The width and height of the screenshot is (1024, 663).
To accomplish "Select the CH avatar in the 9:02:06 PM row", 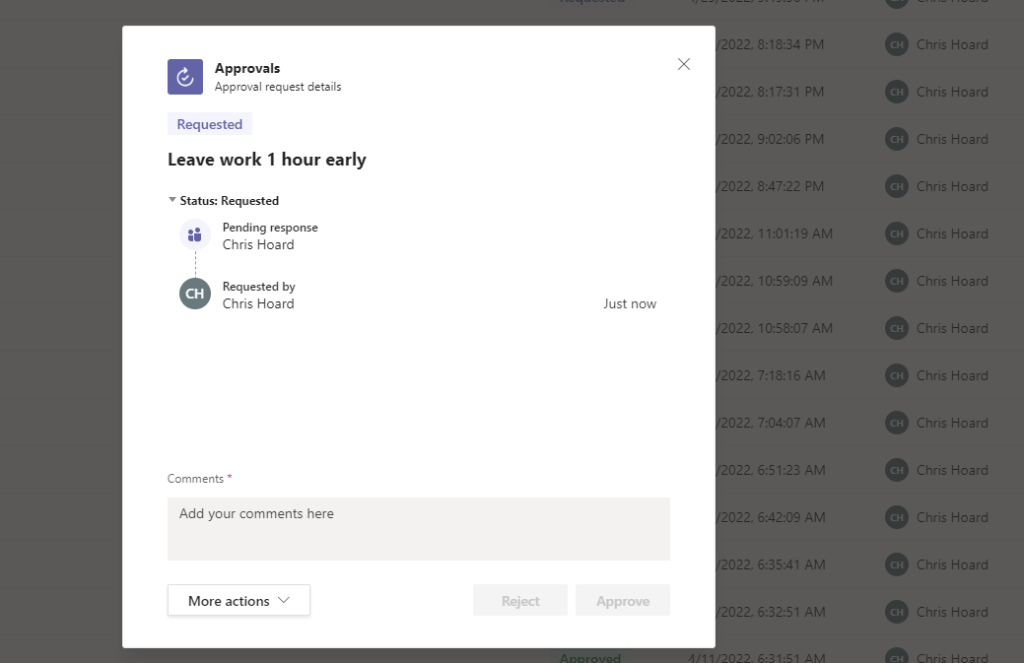I will tap(897, 139).
